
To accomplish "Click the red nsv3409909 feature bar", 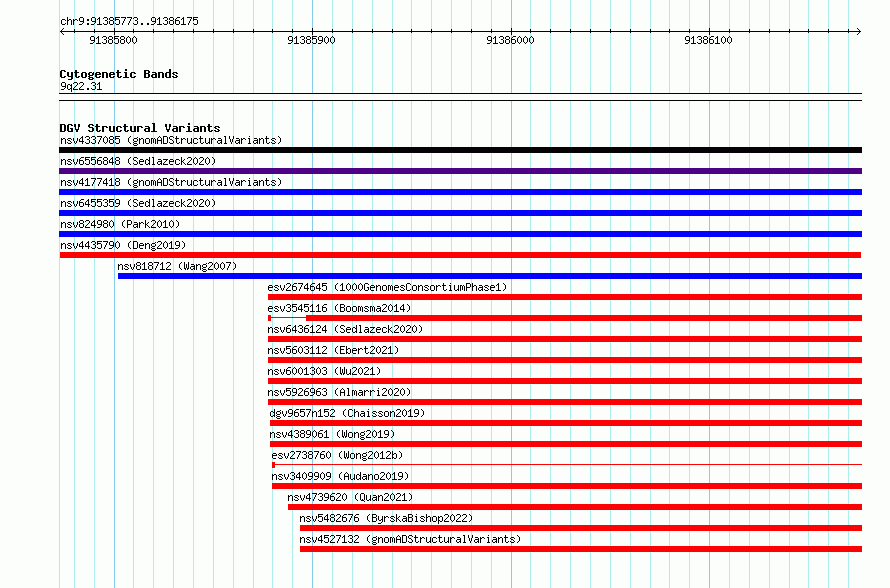I will tap(567, 486).
